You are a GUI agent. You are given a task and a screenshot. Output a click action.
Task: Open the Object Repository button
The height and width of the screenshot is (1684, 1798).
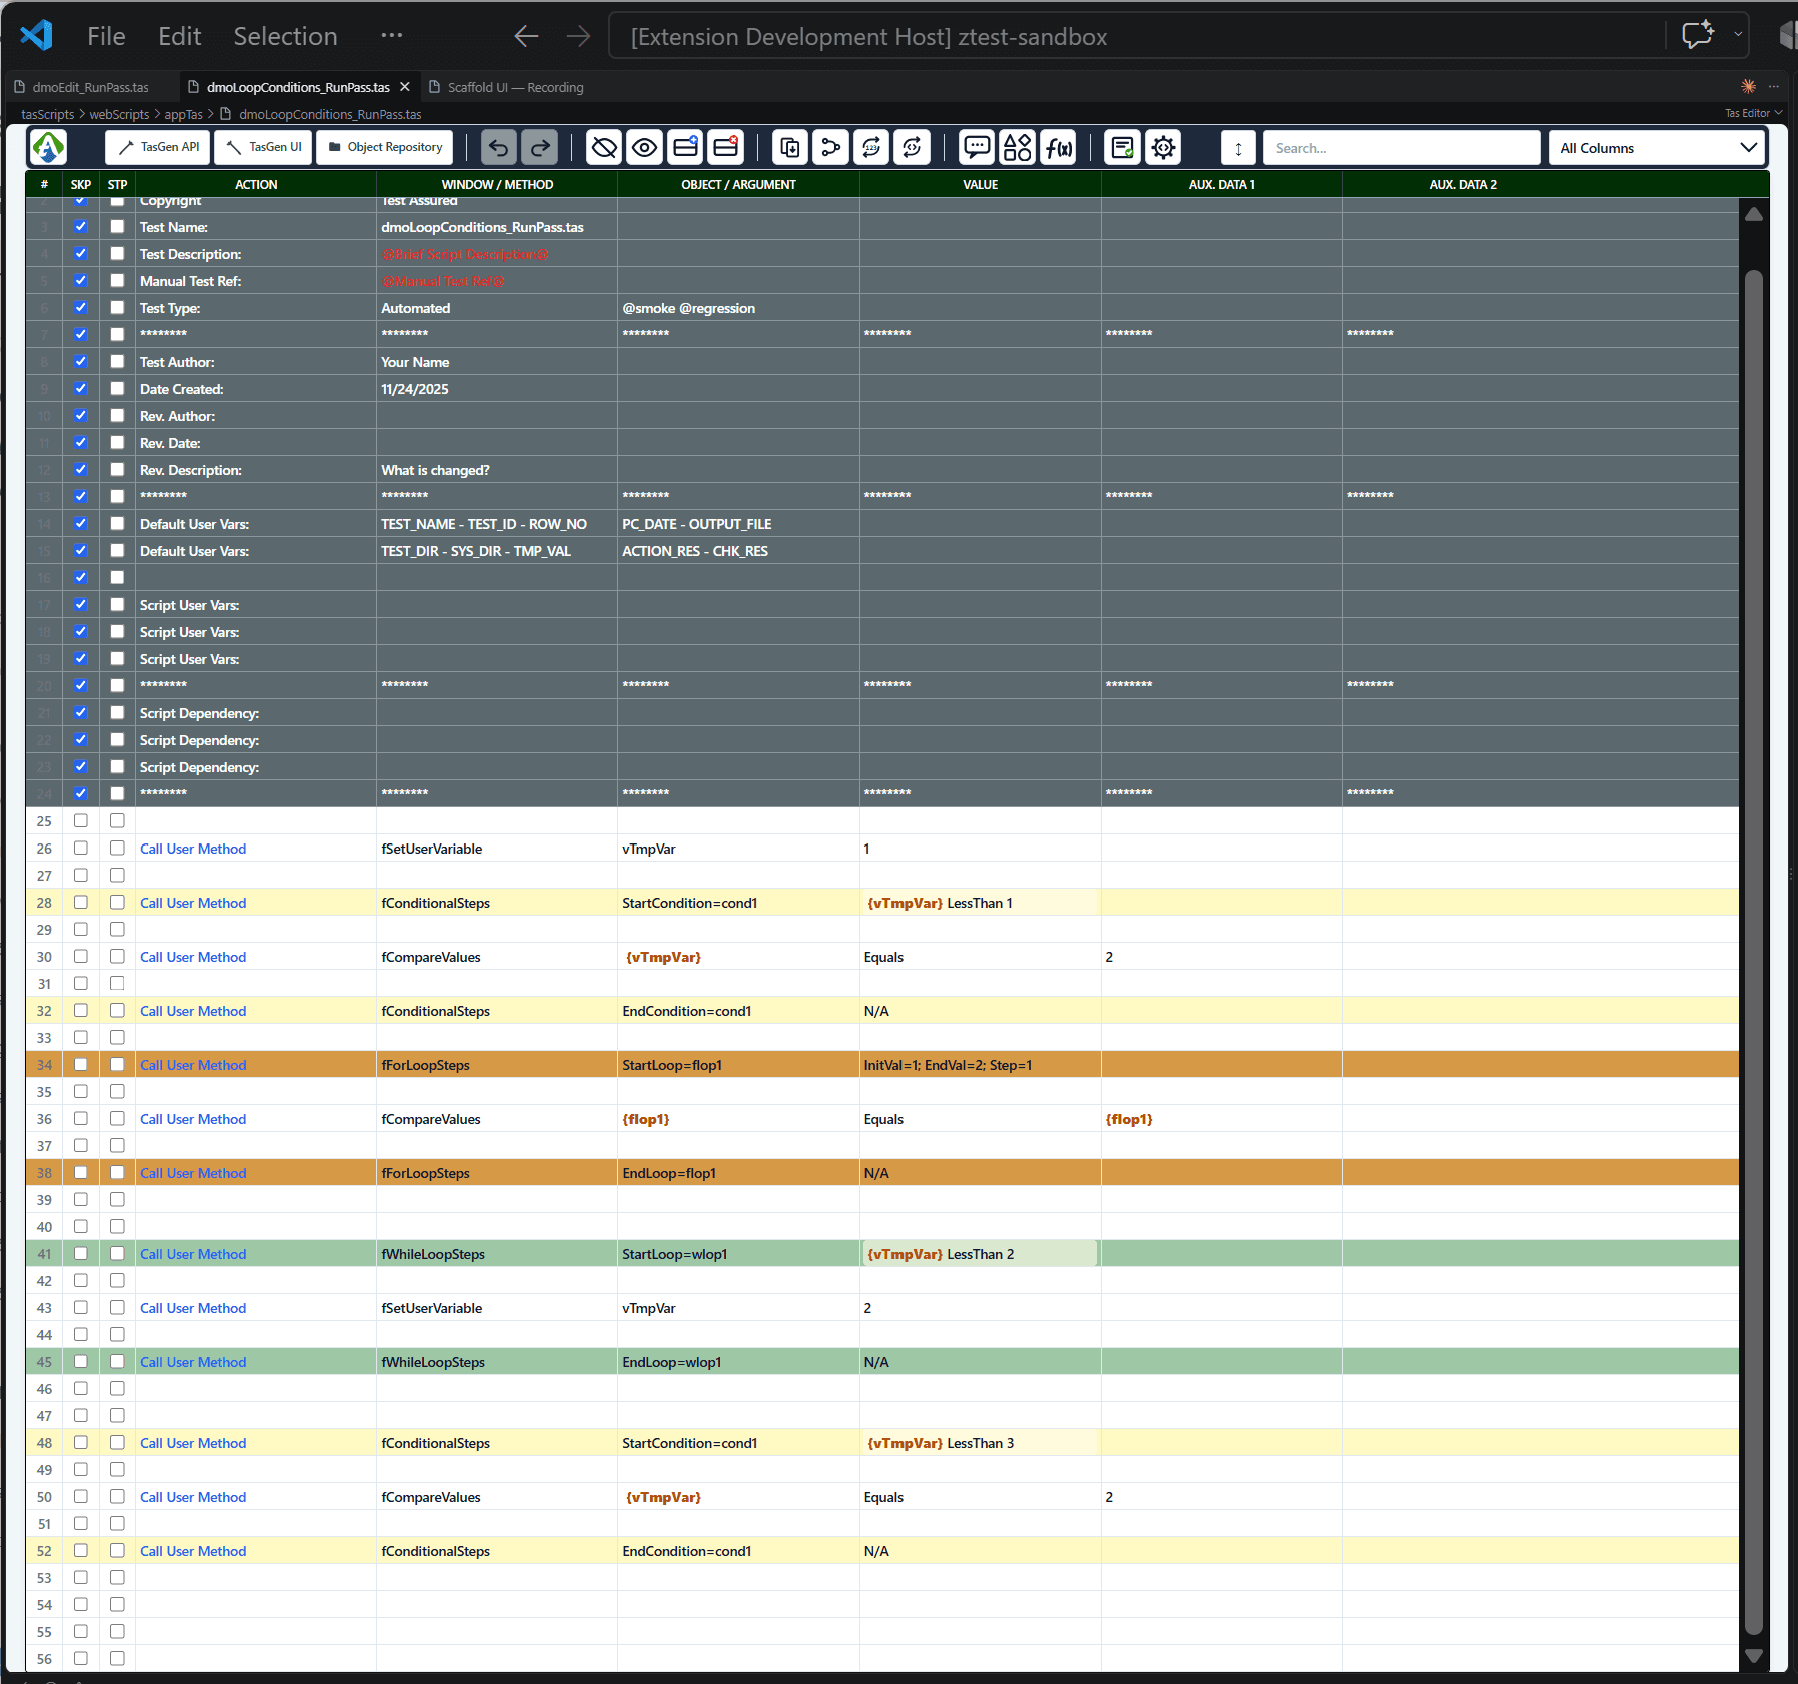click(385, 148)
